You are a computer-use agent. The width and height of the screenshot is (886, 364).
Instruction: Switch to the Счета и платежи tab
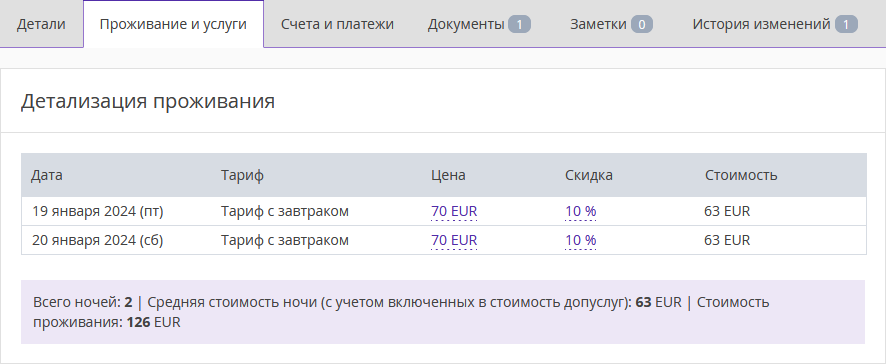pos(337,24)
